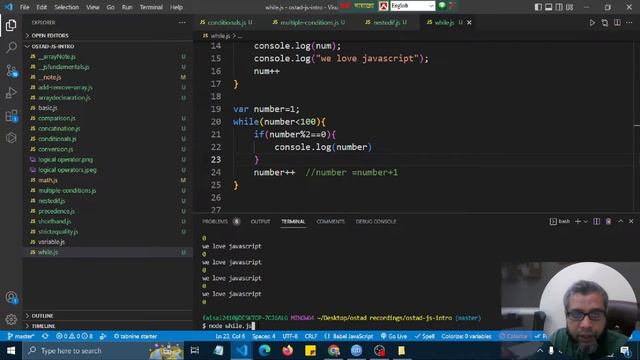Close the terminal panel
Image resolution: width=640 pixels, height=360 pixels.
click(x=631, y=221)
